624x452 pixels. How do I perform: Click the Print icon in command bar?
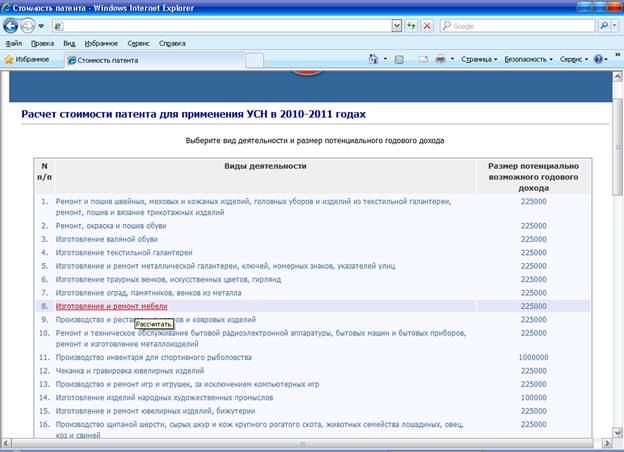[x=440, y=60]
